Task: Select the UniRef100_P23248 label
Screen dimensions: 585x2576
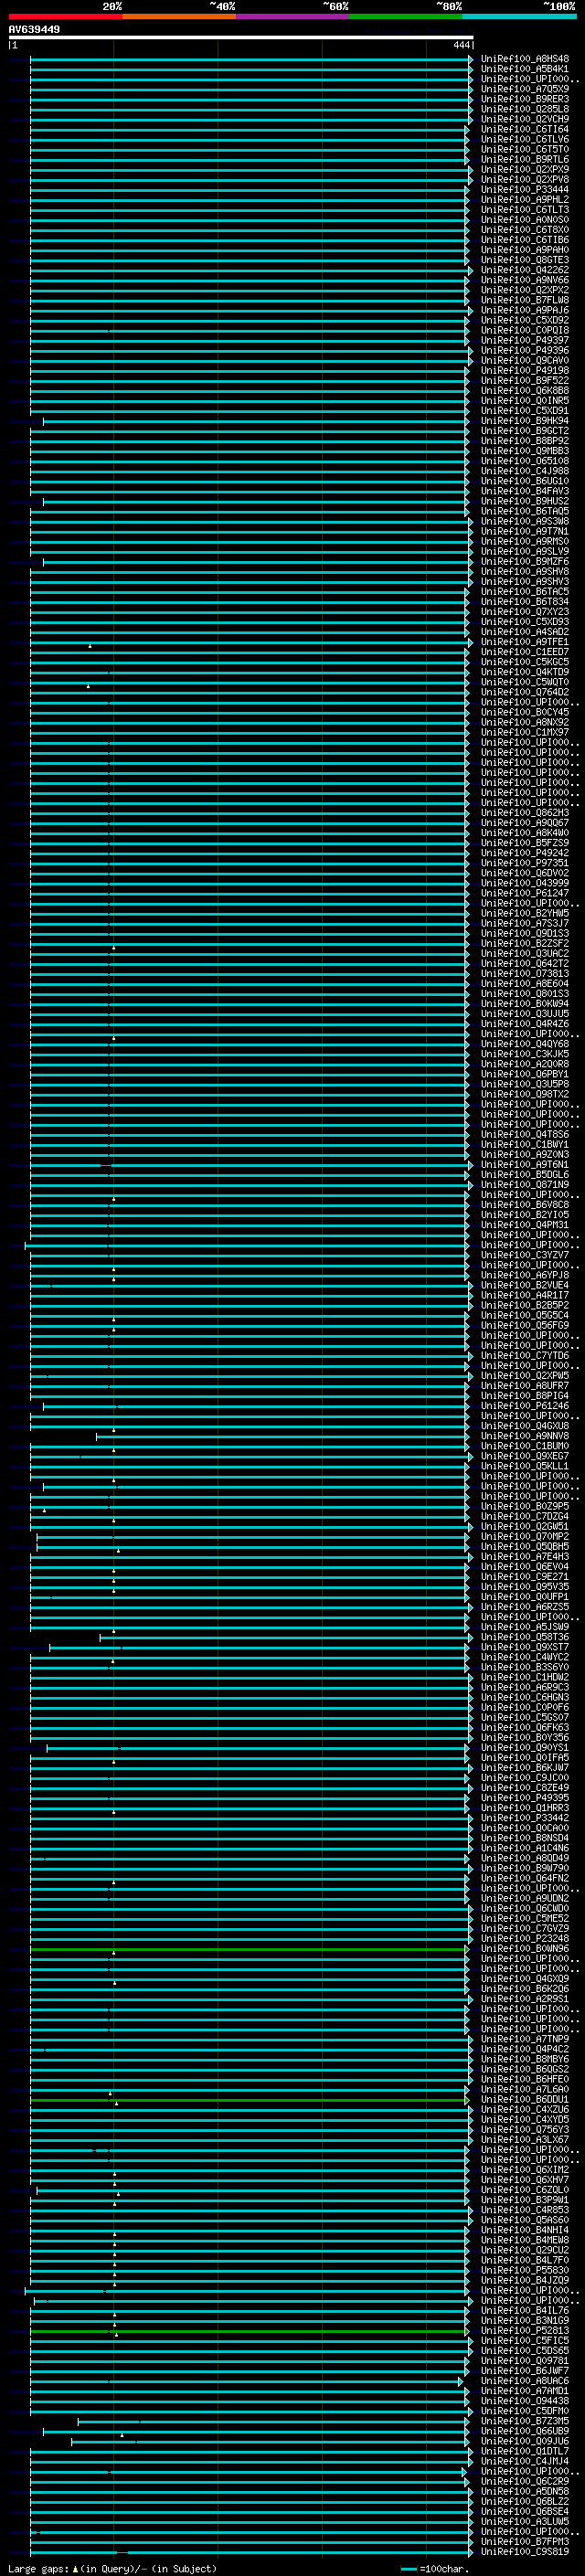Action: [524, 1939]
